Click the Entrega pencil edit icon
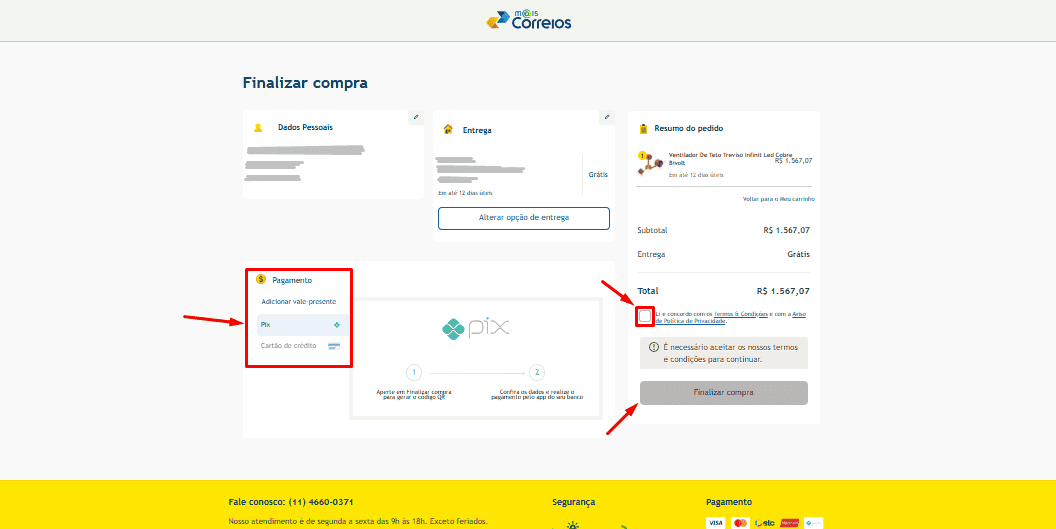This screenshot has width=1056, height=529. 606,118
